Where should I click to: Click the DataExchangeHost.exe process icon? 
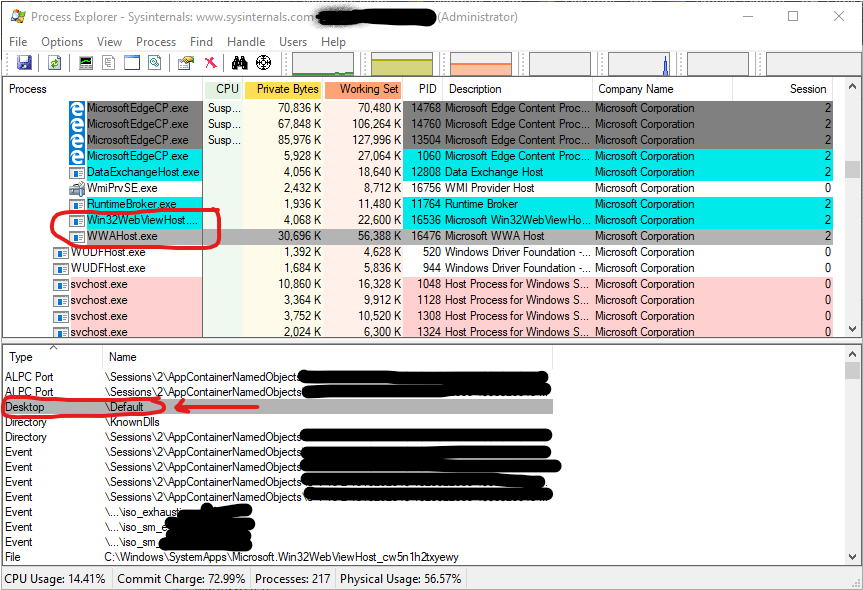click(77, 173)
